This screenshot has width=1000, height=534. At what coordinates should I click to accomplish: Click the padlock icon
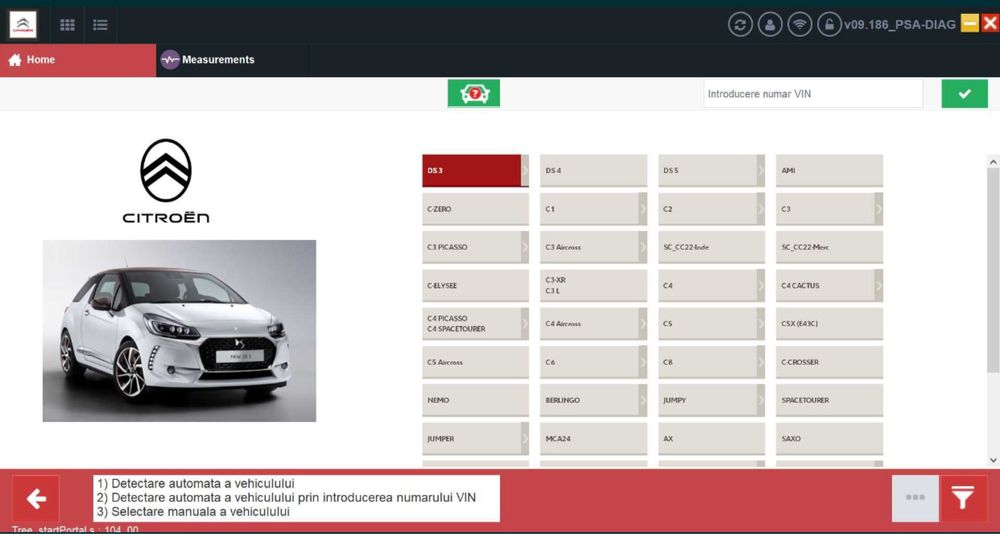[x=829, y=25]
